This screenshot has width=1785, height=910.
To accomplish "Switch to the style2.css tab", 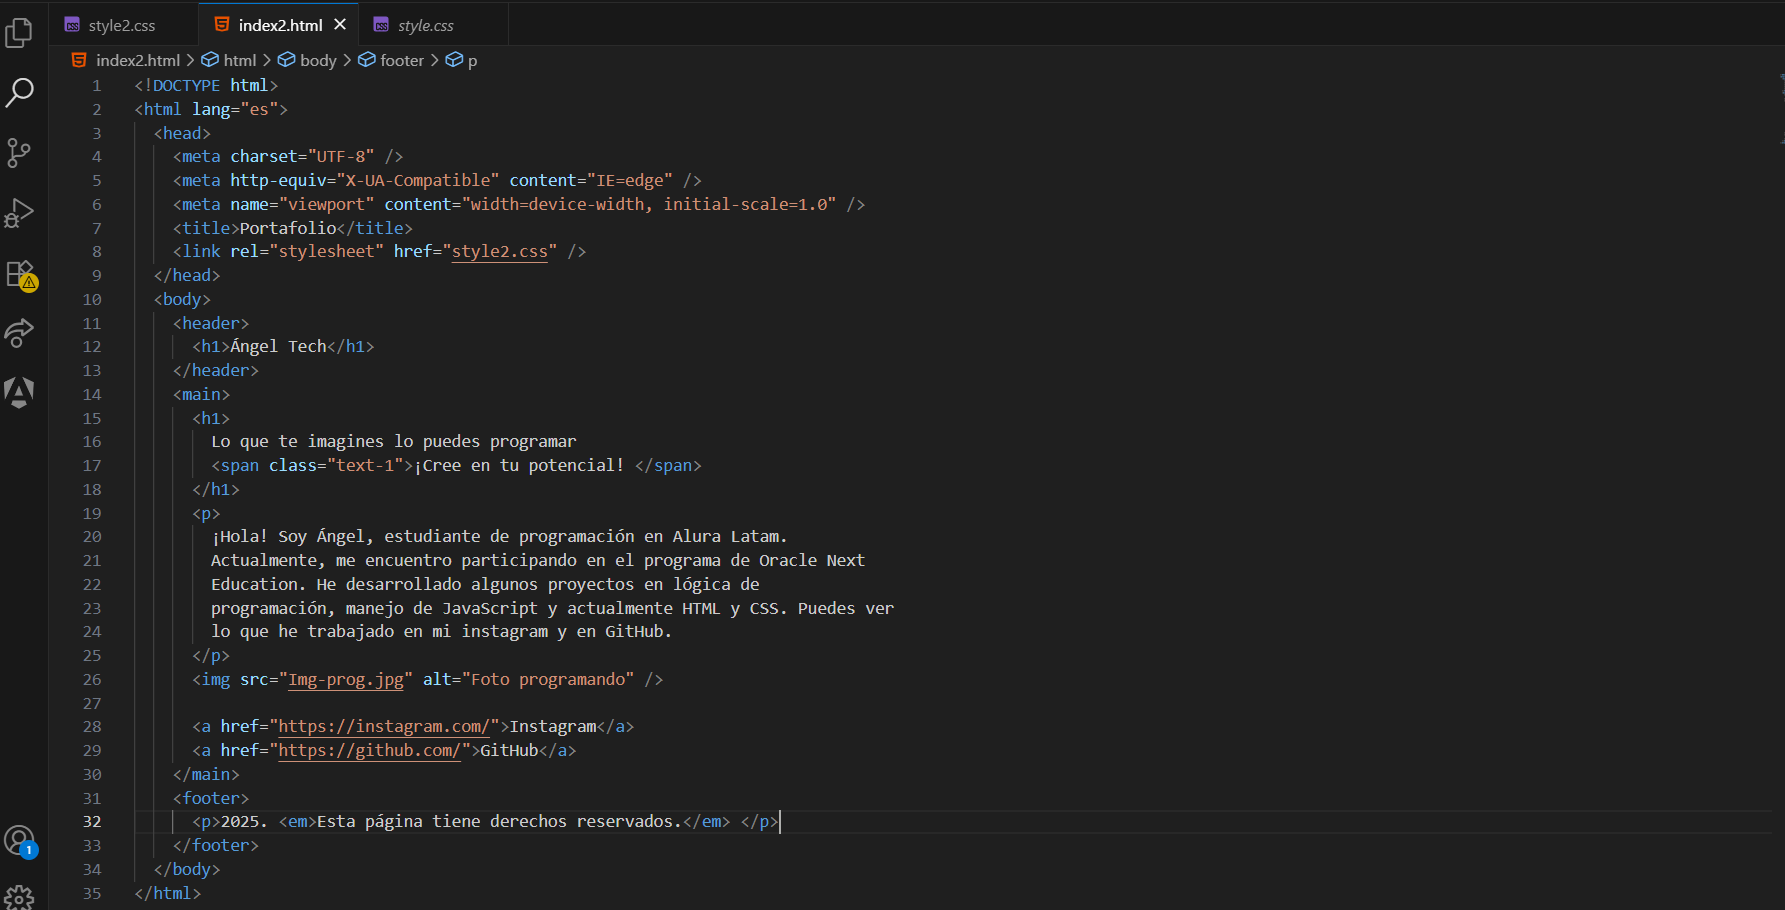I will pyautogui.click(x=123, y=25).
